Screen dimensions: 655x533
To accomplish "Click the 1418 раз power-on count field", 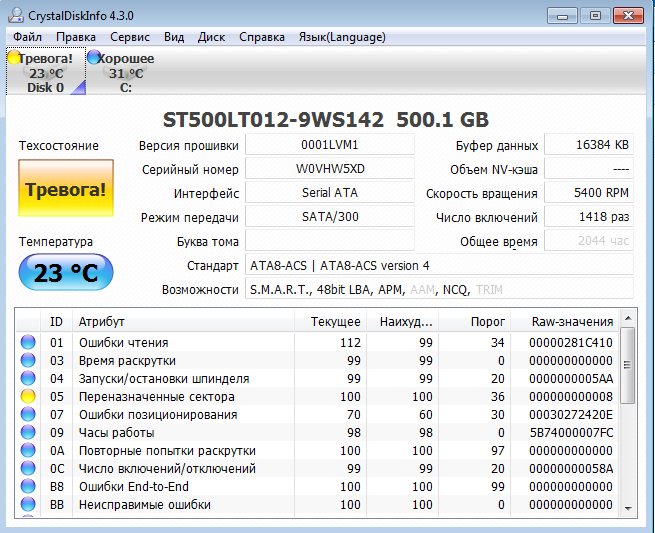I will (x=589, y=217).
